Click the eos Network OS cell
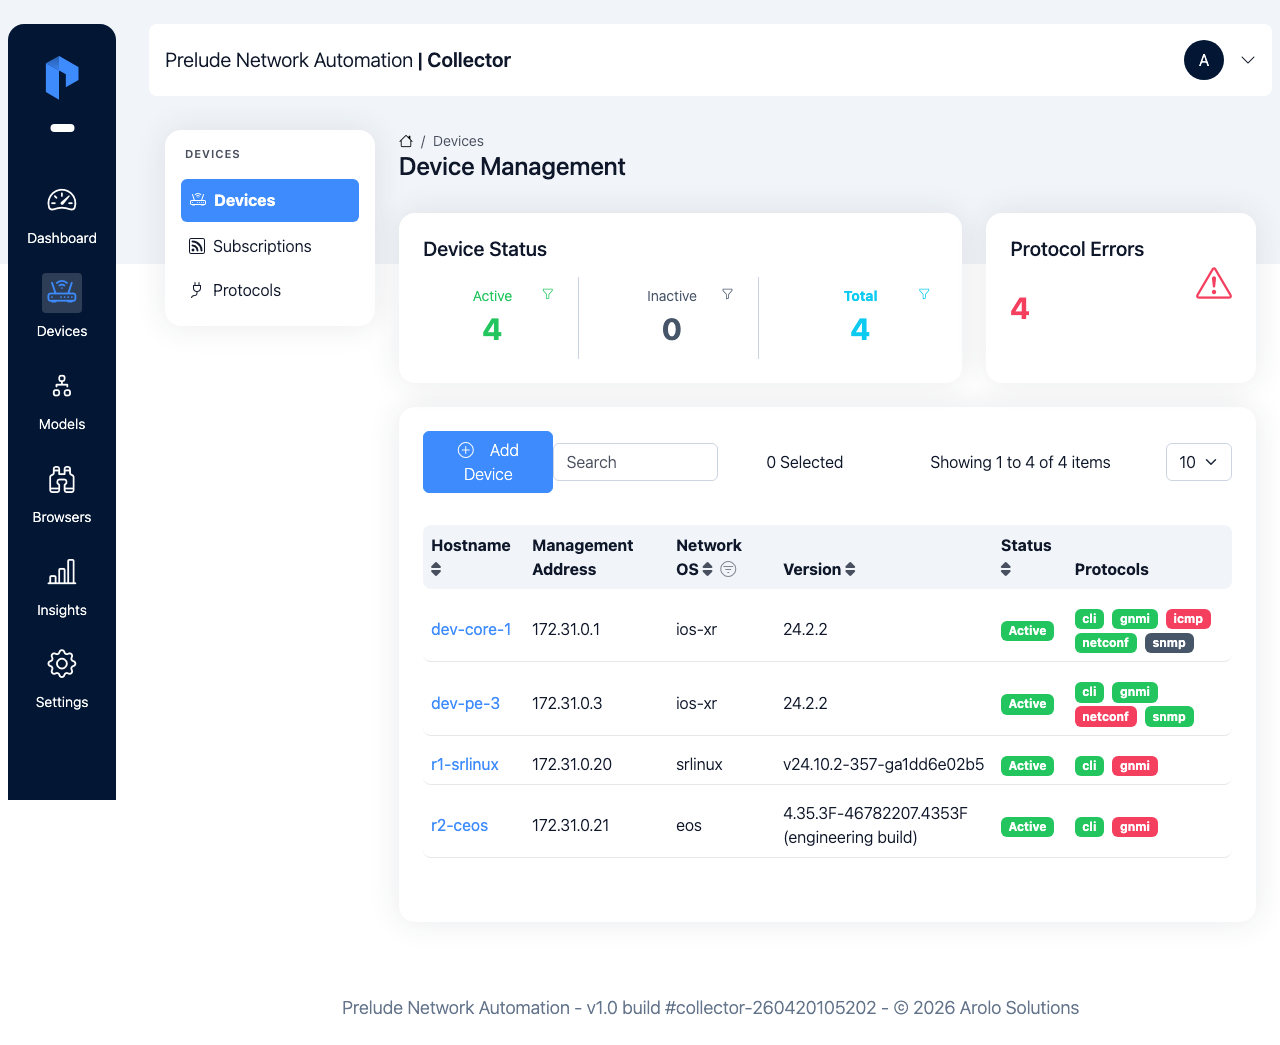The image size is (1280, 1045). [x=689, y=825]
